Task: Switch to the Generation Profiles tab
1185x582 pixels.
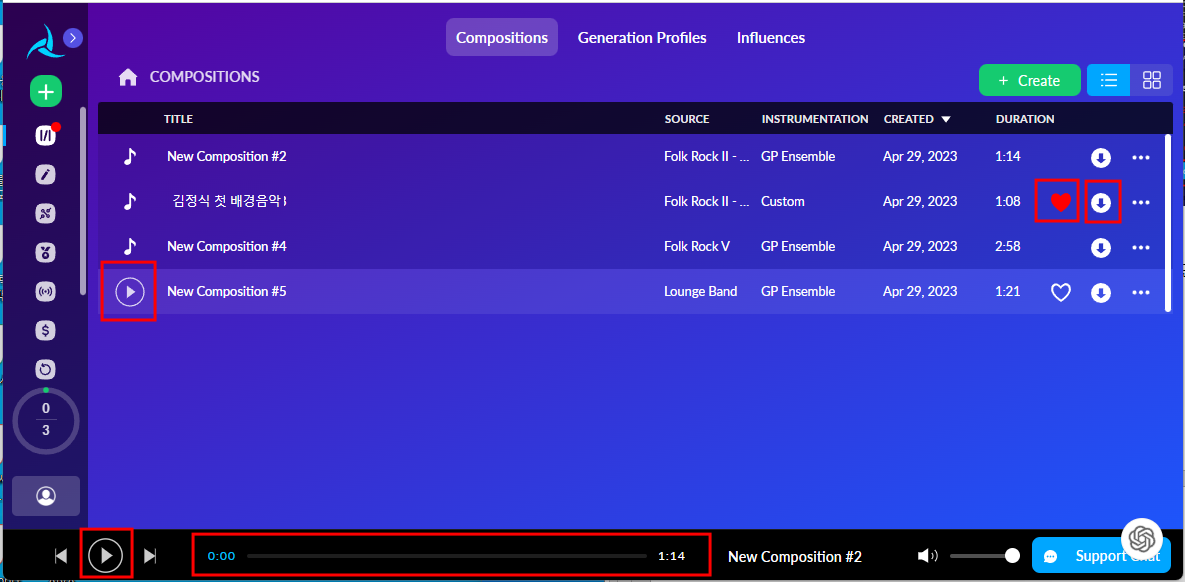Action: coord(642,37)
